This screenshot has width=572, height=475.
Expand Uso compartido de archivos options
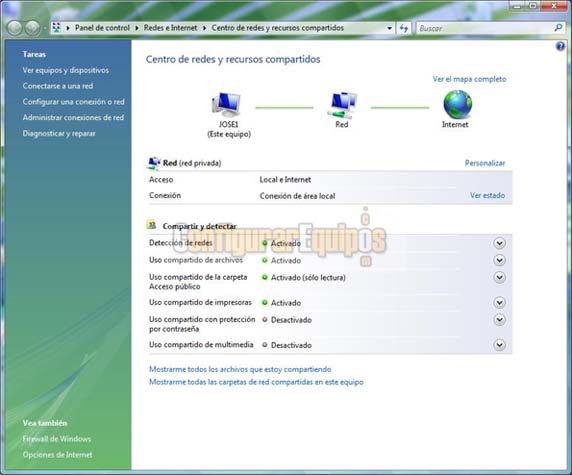click(x=499, y=260)
